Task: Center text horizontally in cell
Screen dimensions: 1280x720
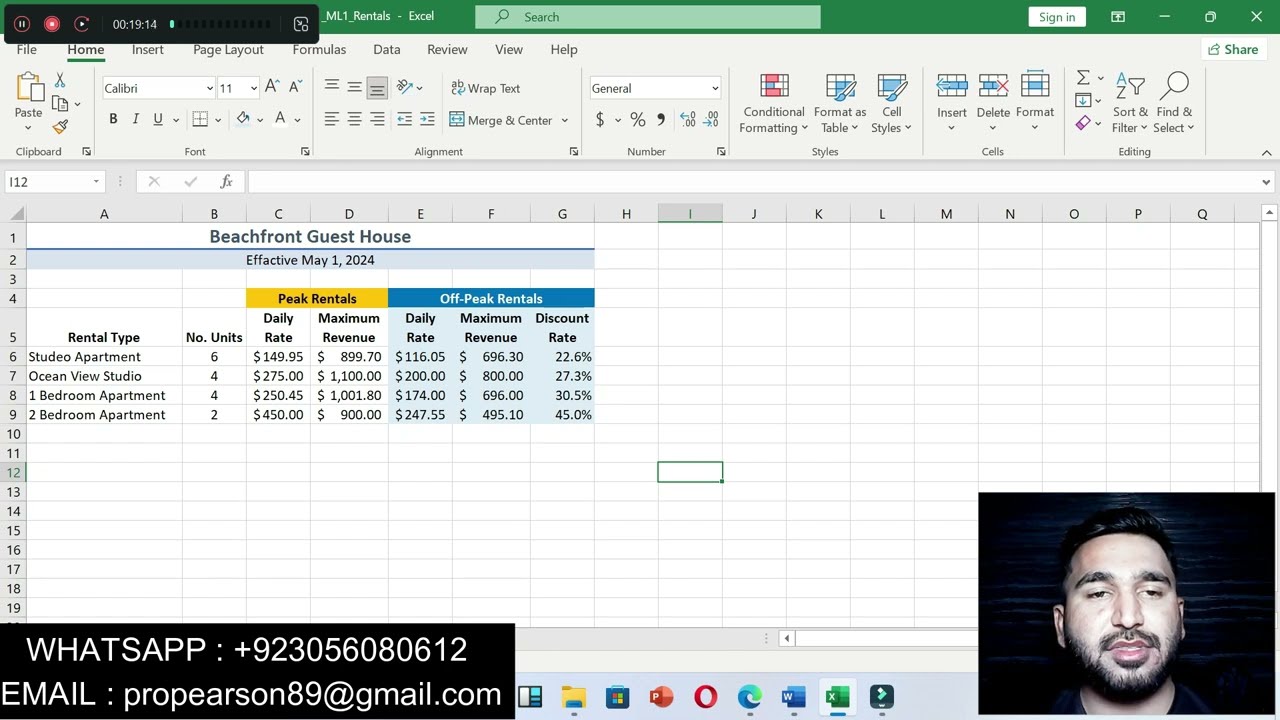Action: pos(354,119)
